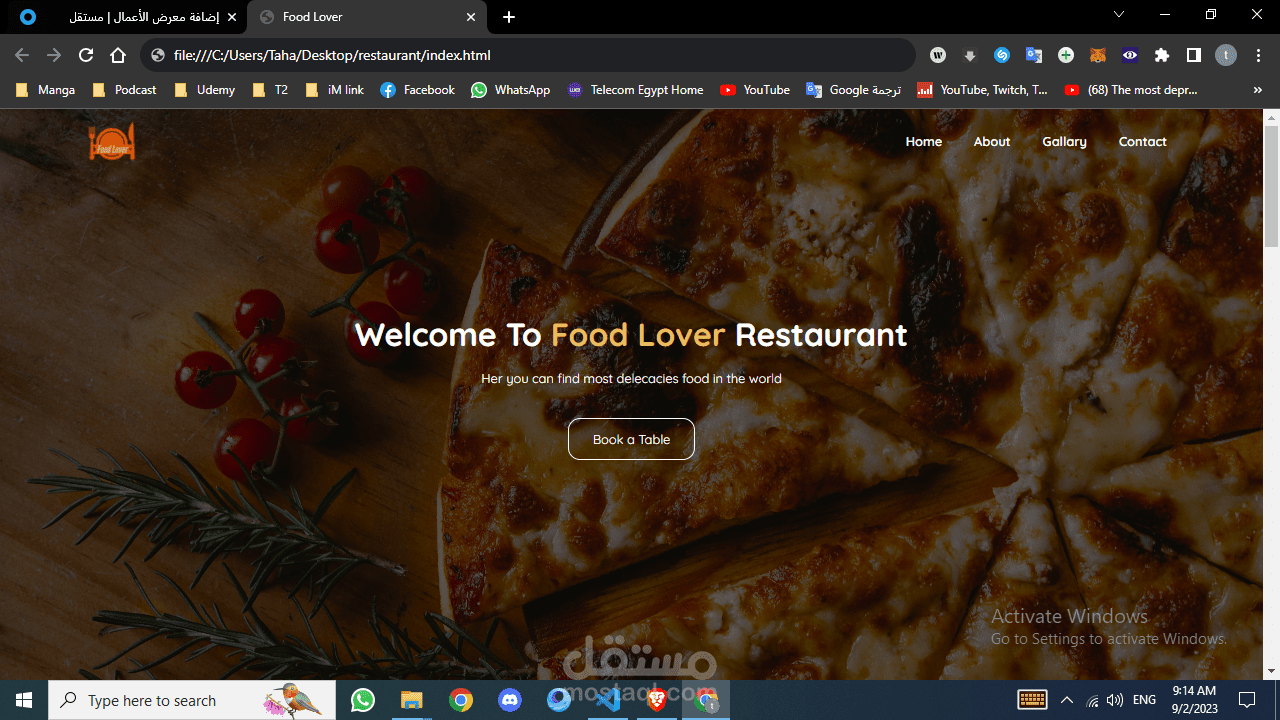Open the Chrome three-dot menu
This screenshot has width=1280, height=720.
click(1259, 55)
